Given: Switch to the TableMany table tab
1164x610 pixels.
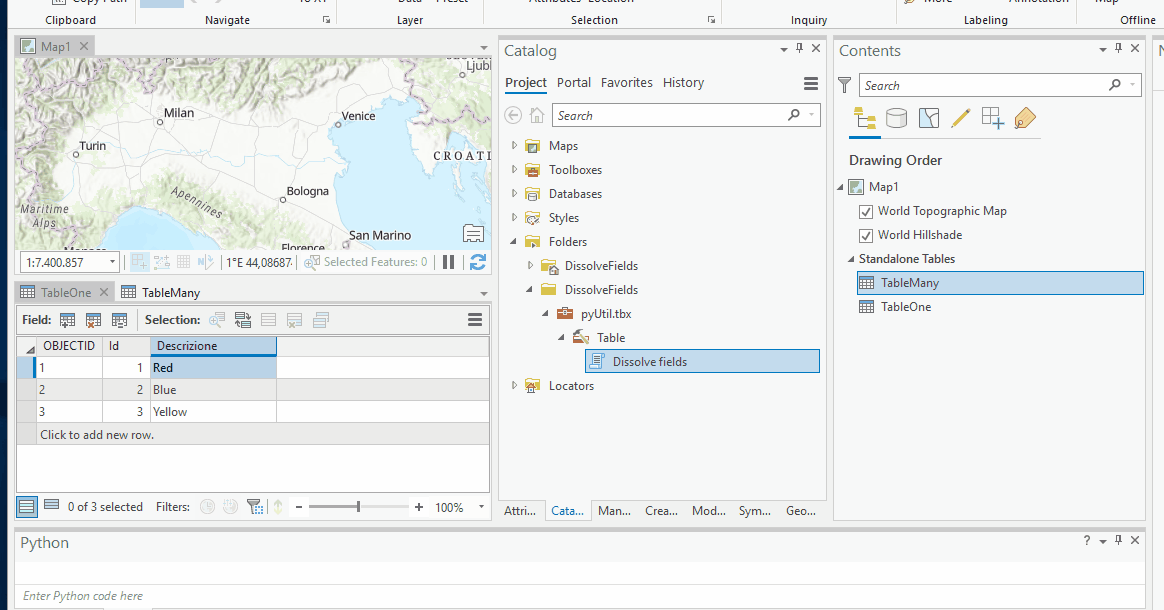Looking at the screenshot, I should tap(170, 292).
